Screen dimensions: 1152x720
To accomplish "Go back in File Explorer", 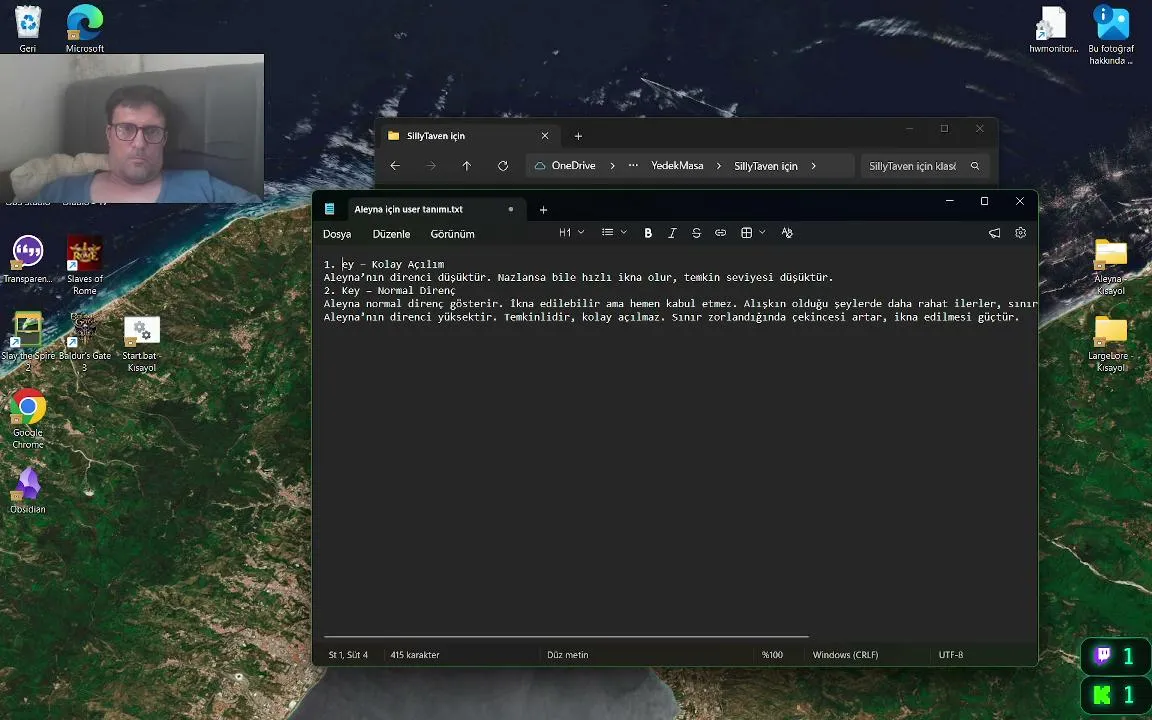I will (395, 166).
